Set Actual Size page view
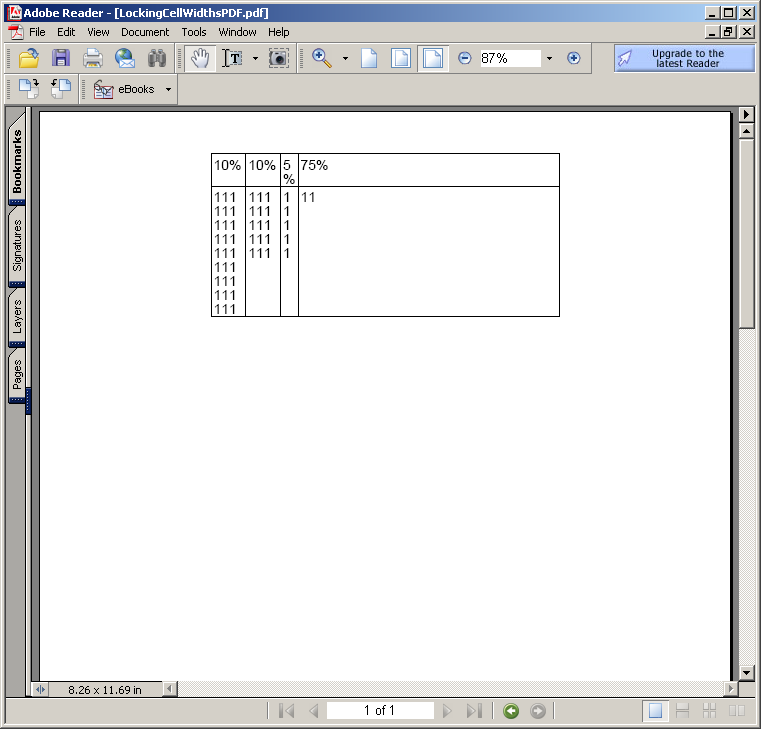The width and height of the screenshot is (761, 729). [369, 58]
